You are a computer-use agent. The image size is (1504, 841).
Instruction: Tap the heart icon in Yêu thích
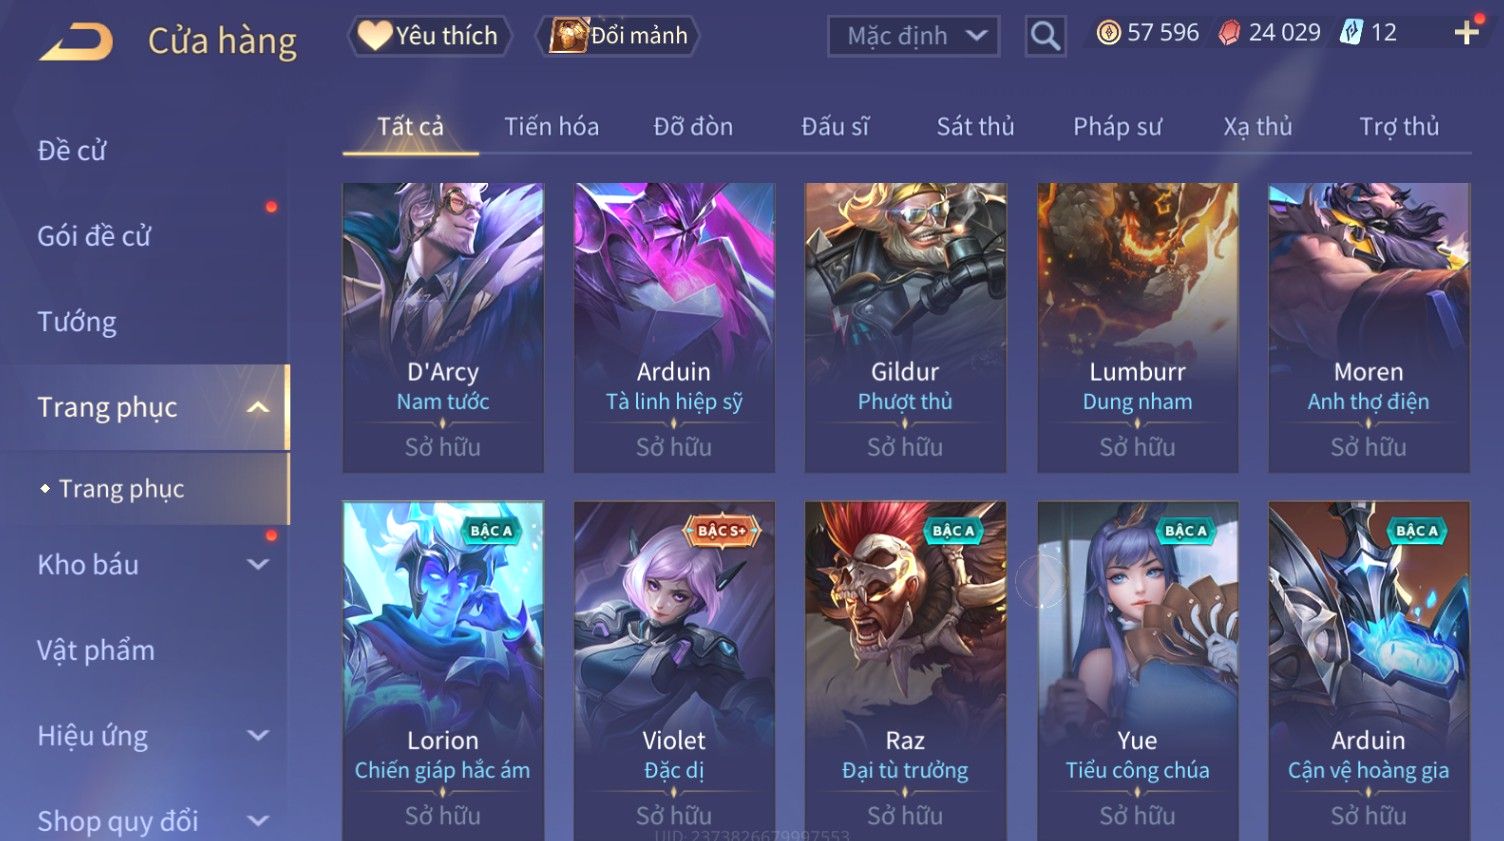pos(375,35)
